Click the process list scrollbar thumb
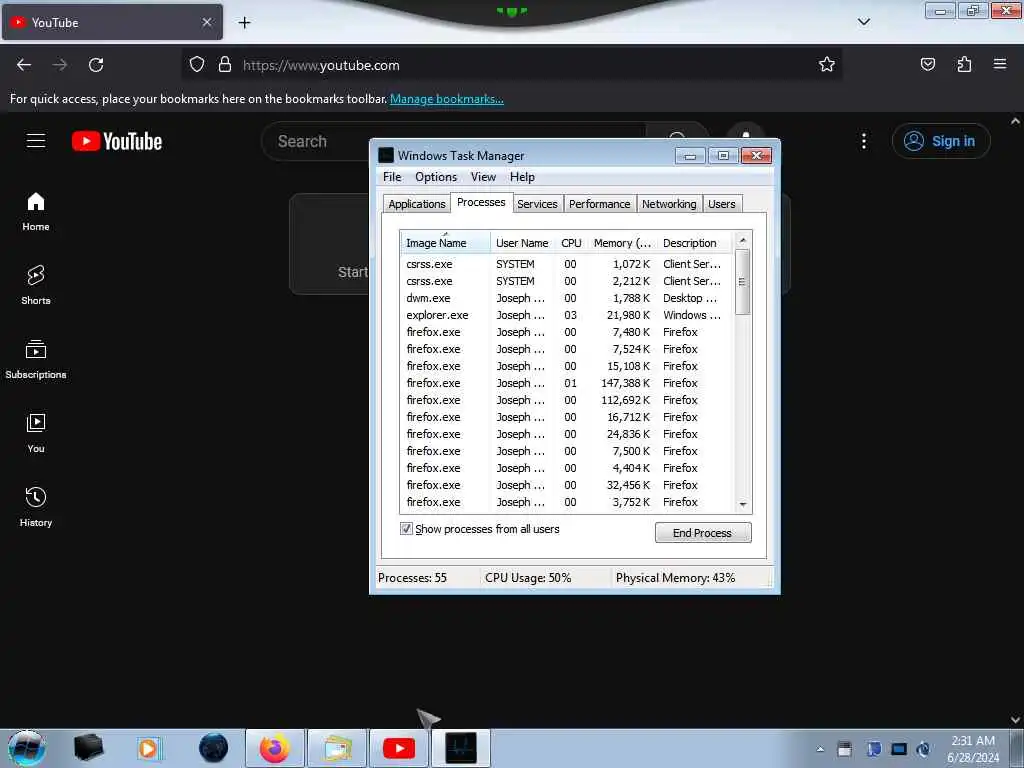Screen dimensions: 1024x768 point(742,281)
